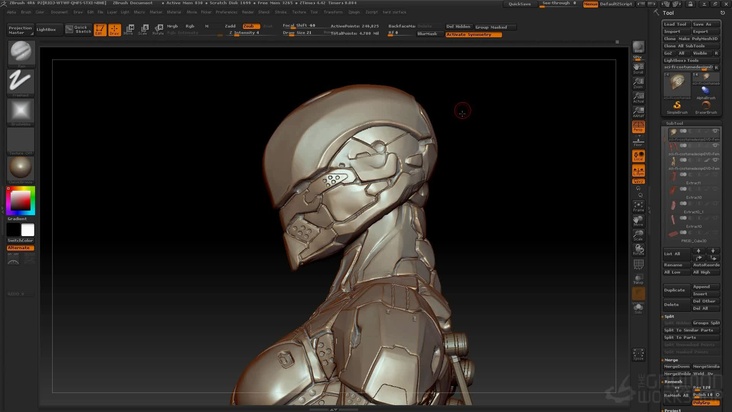Click the Scale icon in right shelf
The width and height of the screenshot is (732, 412).
tap(638, 235)
